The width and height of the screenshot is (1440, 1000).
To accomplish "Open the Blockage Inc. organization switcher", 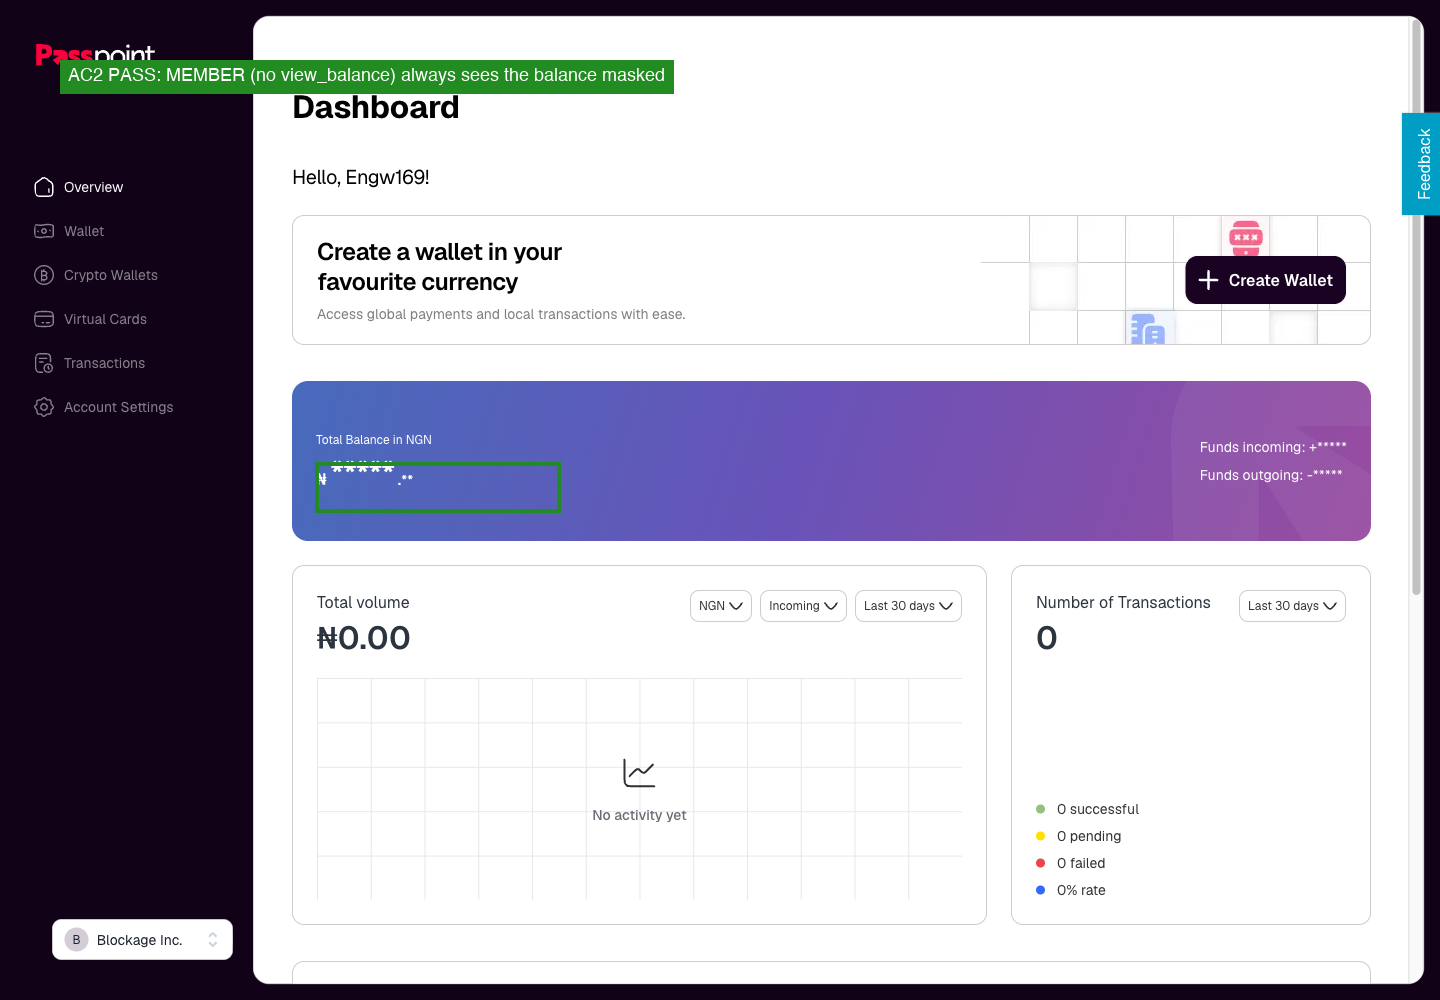I will pyautogui.click(x=142, y=940).
